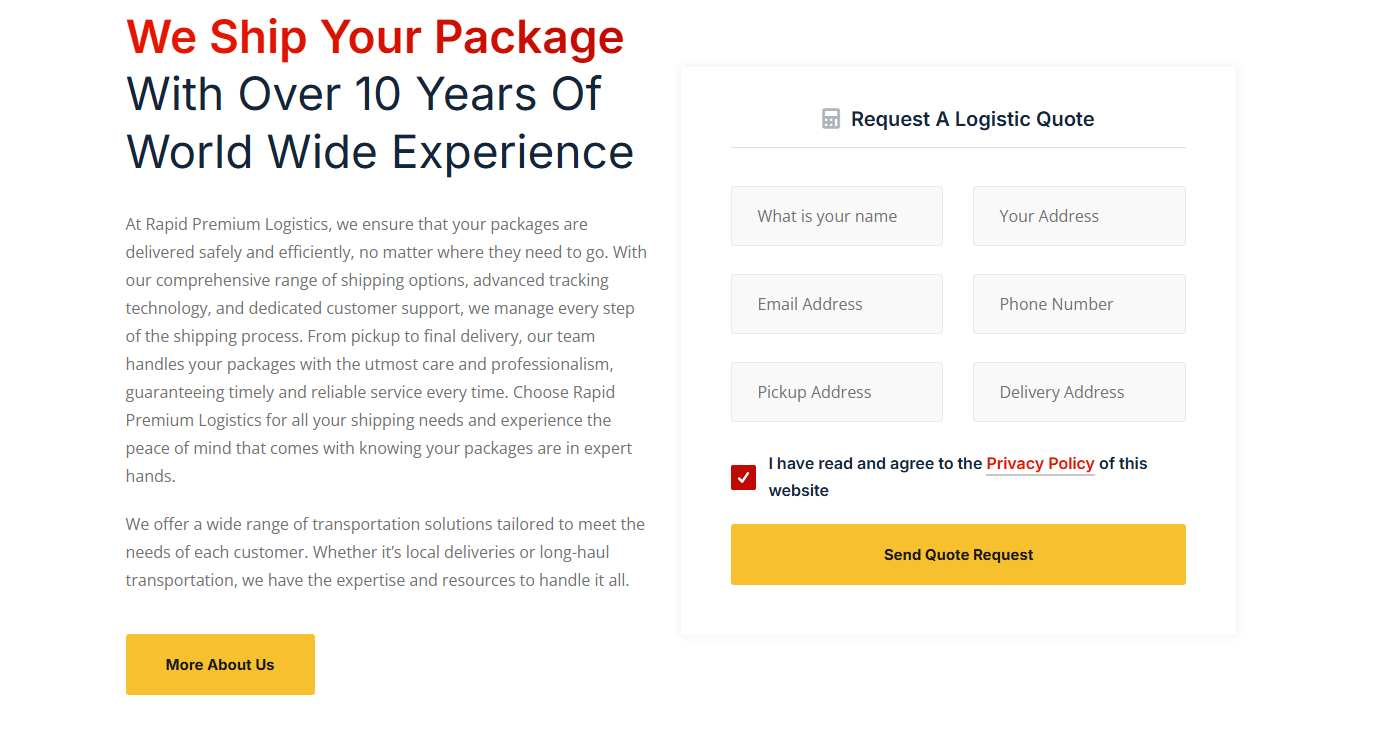Focus the Pickup Address input
Image resolution: width=1393 pixels, height=745 pixels.
click(x=836, y=392)
